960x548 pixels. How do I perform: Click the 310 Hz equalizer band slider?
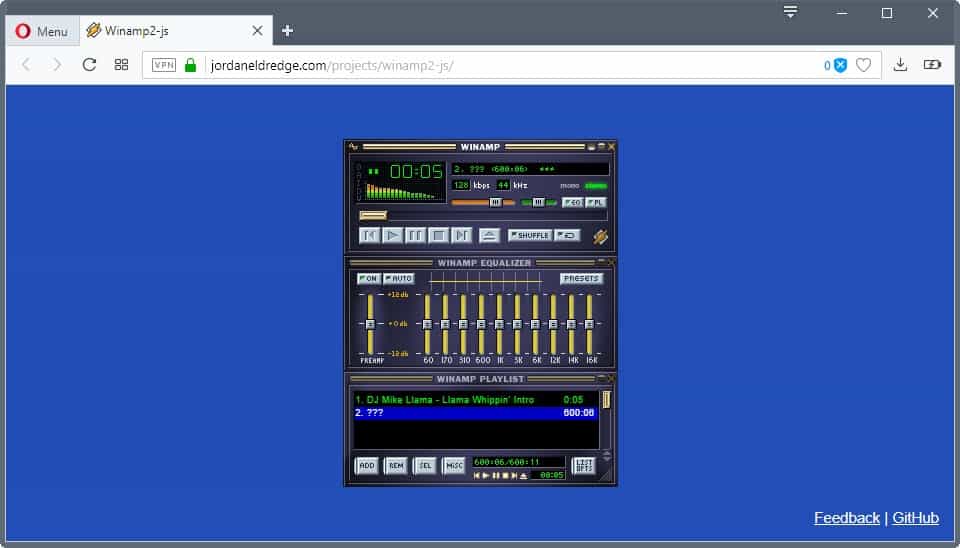[x=463, y=324]
